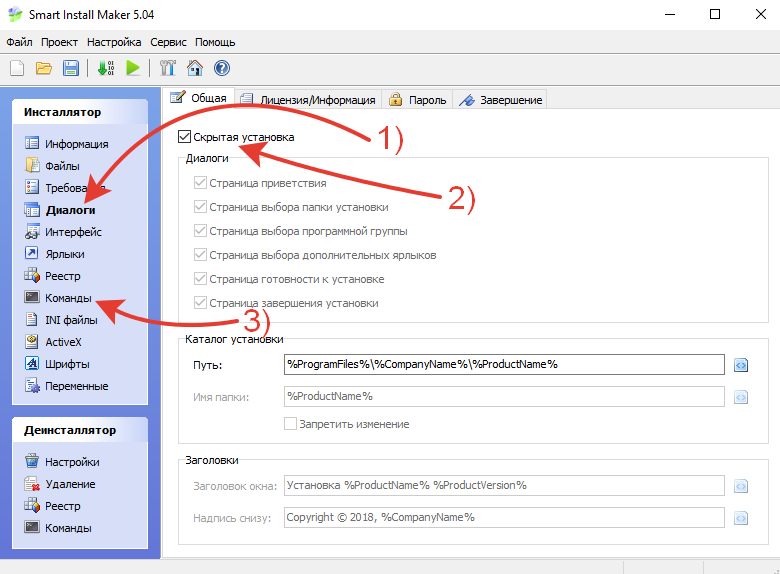Click the Open project folder icon
Image resolution: width=780 pixels, height=574 pixels.
pos(44,68)
